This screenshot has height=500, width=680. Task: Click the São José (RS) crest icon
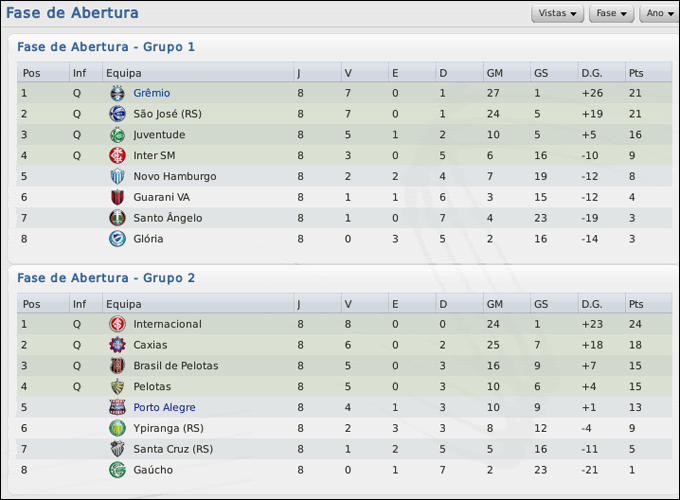click(x=117, y=114)
